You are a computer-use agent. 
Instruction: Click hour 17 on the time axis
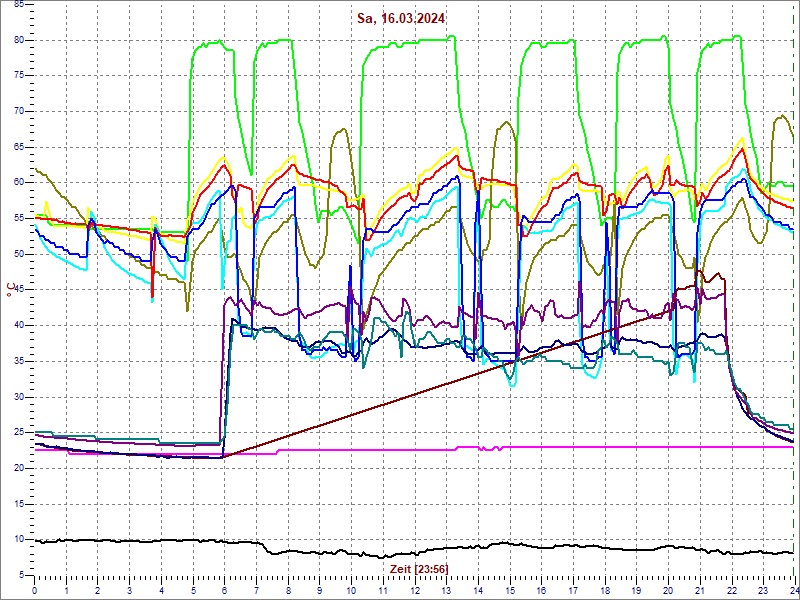573,590
